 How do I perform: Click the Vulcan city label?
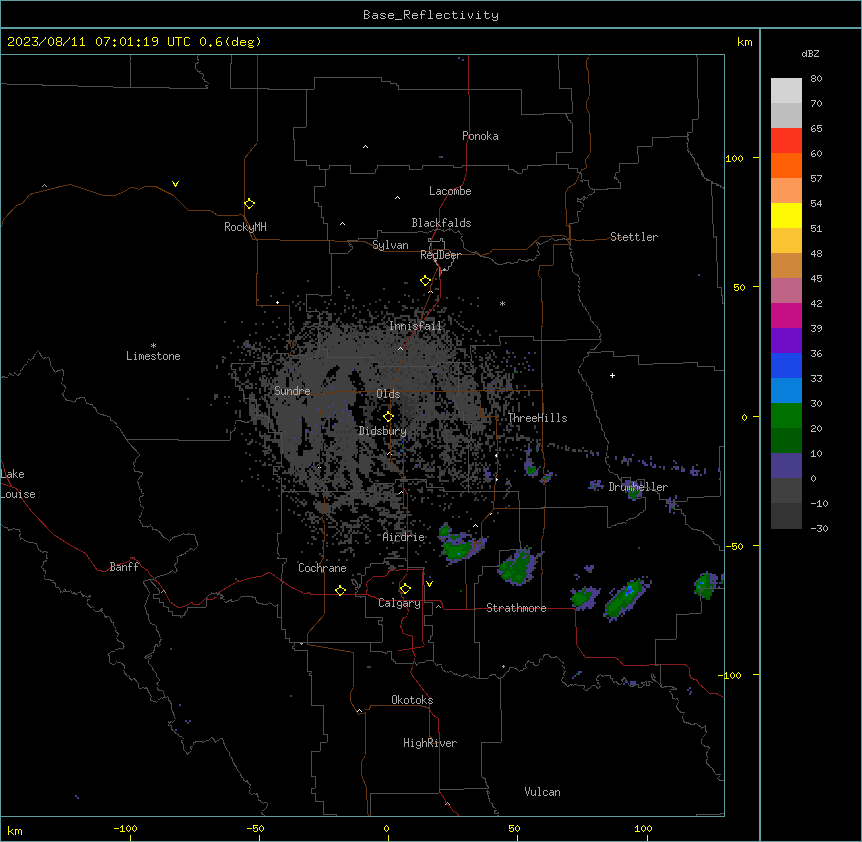pyautogui.click(x=543, y=792)
